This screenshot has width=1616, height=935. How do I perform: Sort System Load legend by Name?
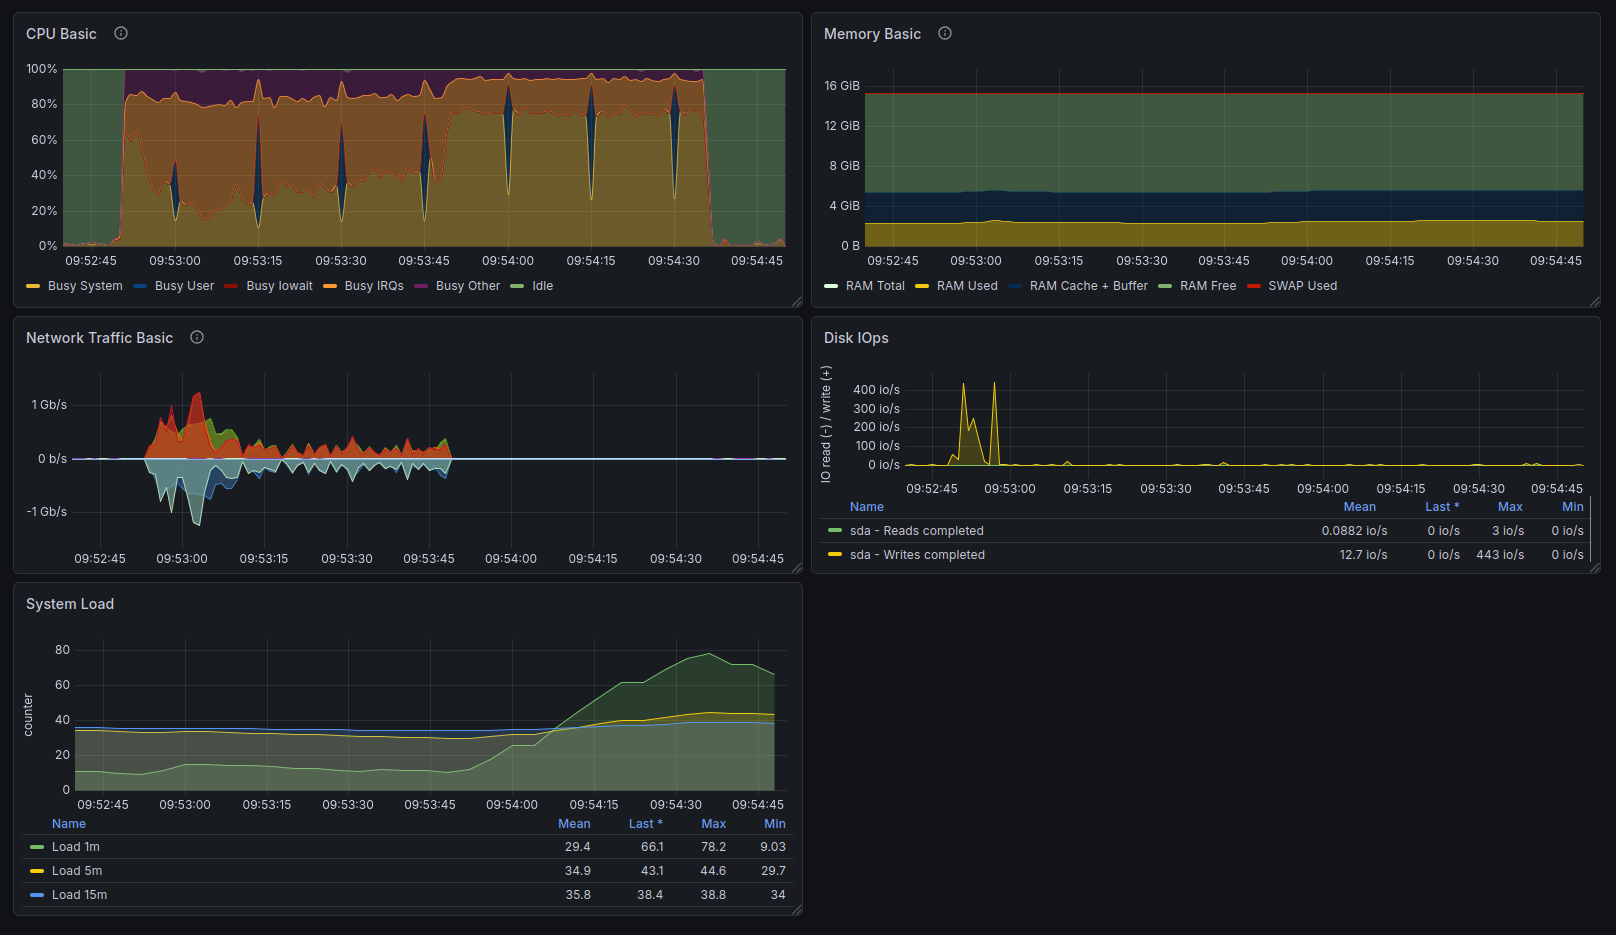pyautogui.click(x=69, y=824)
